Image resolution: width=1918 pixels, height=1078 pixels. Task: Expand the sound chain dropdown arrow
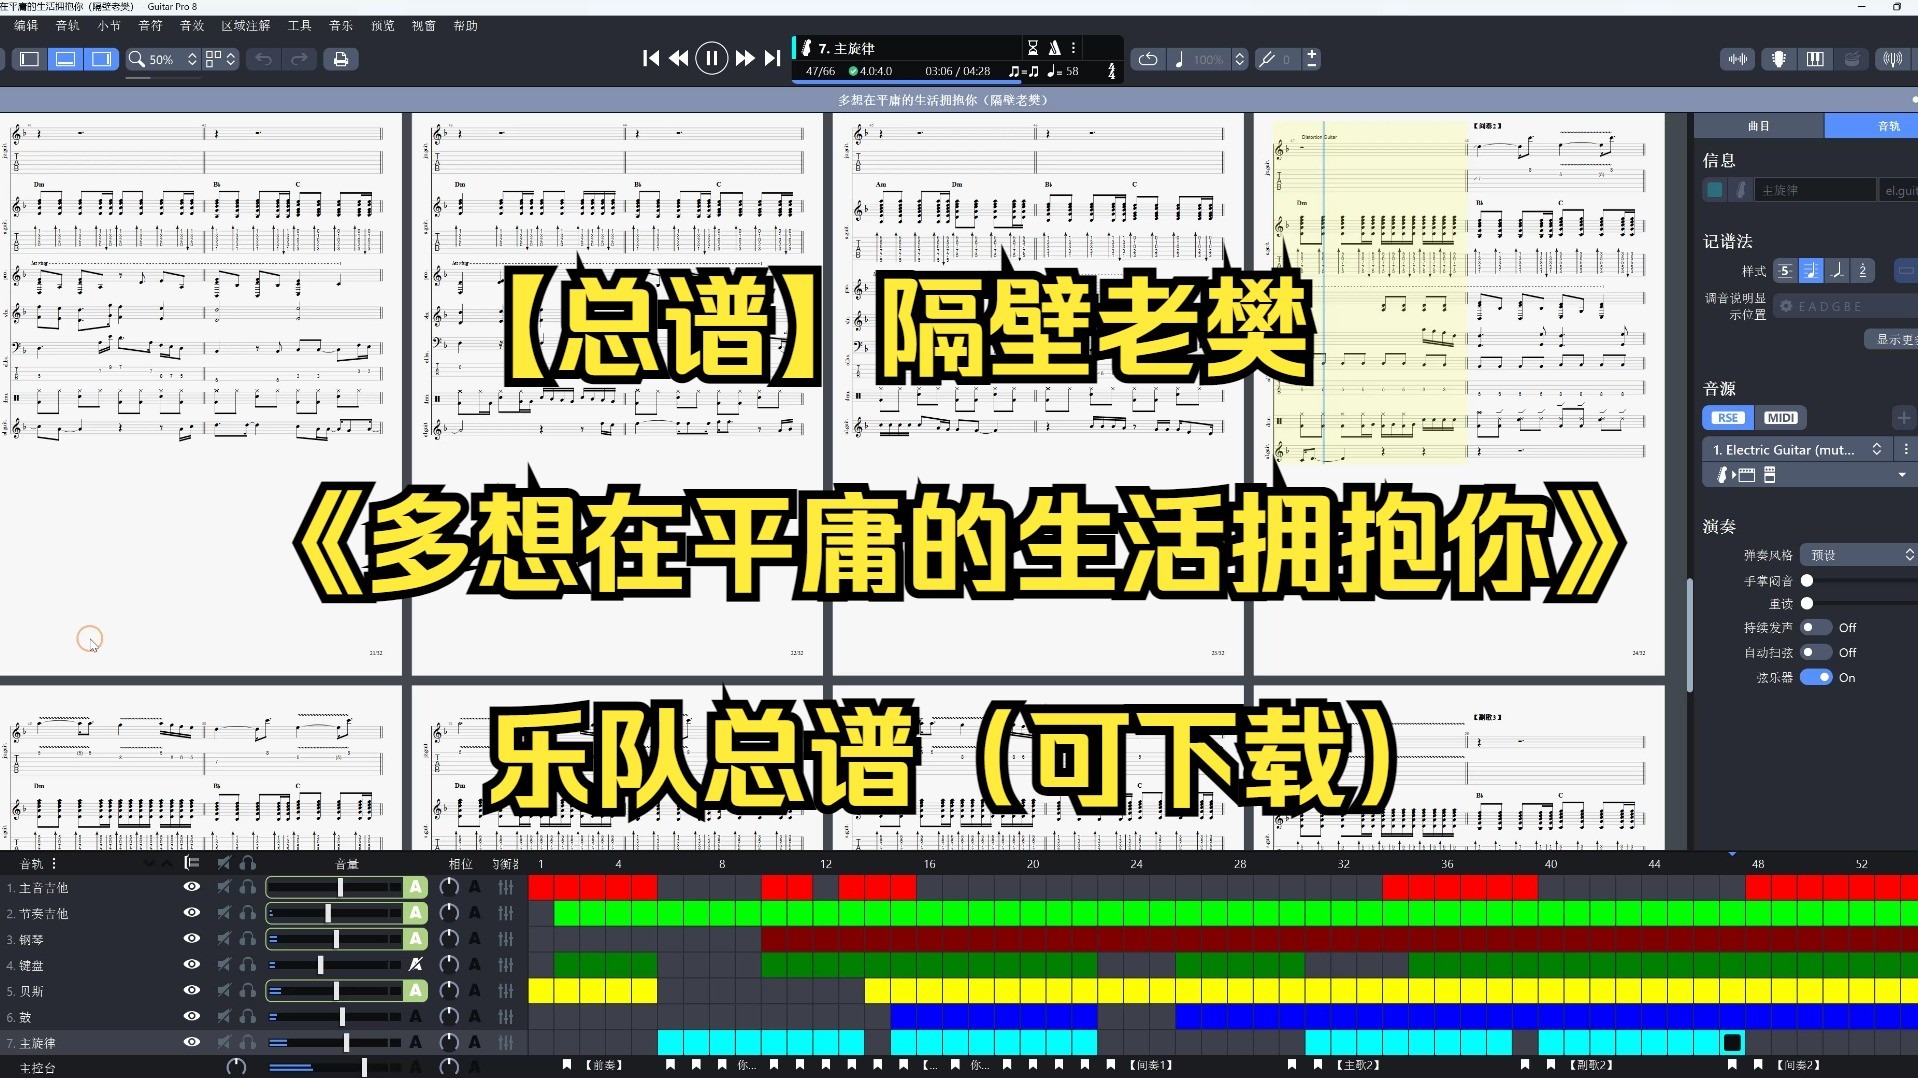1902,476
